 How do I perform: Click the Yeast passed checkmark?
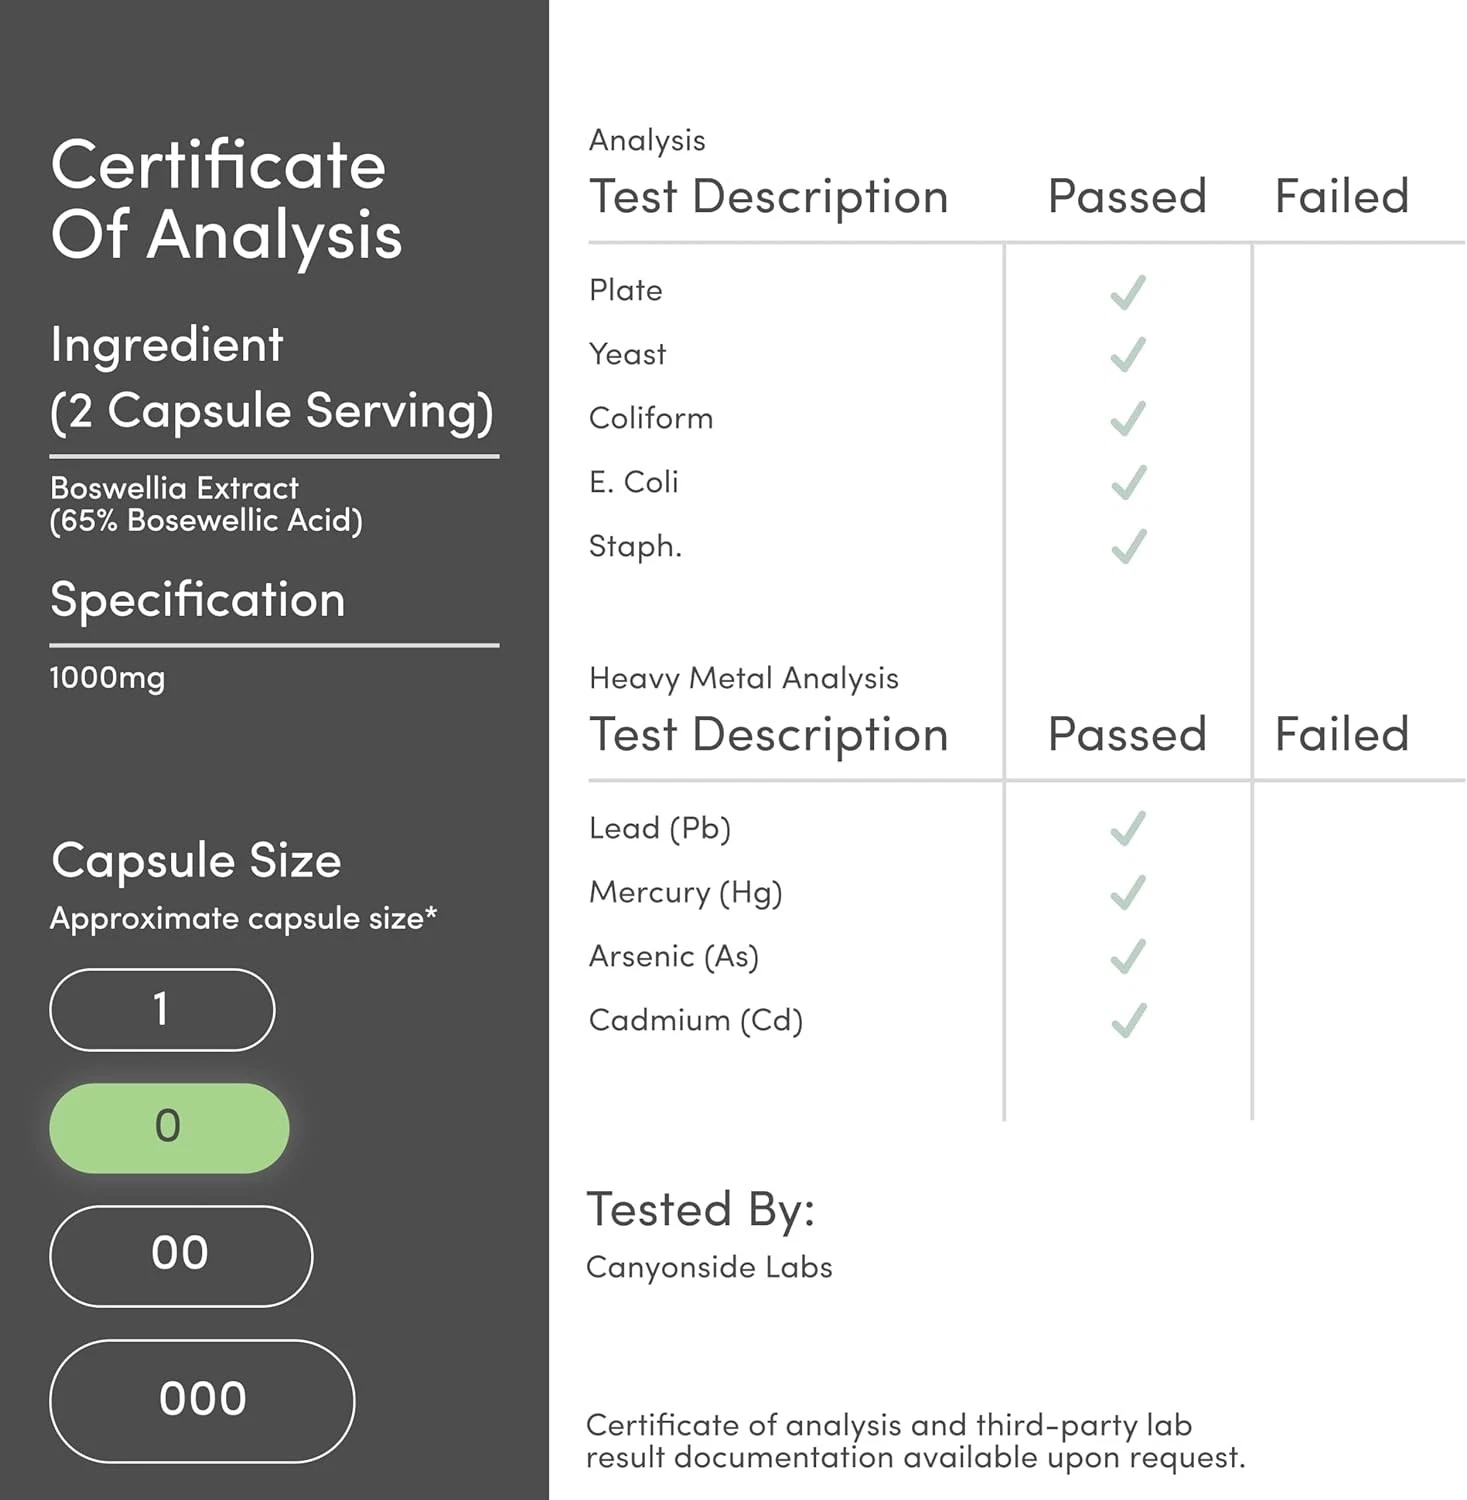1128,355
